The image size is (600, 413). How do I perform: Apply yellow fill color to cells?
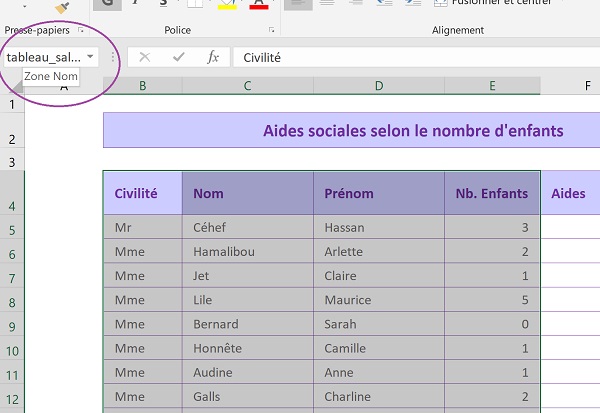227,4
